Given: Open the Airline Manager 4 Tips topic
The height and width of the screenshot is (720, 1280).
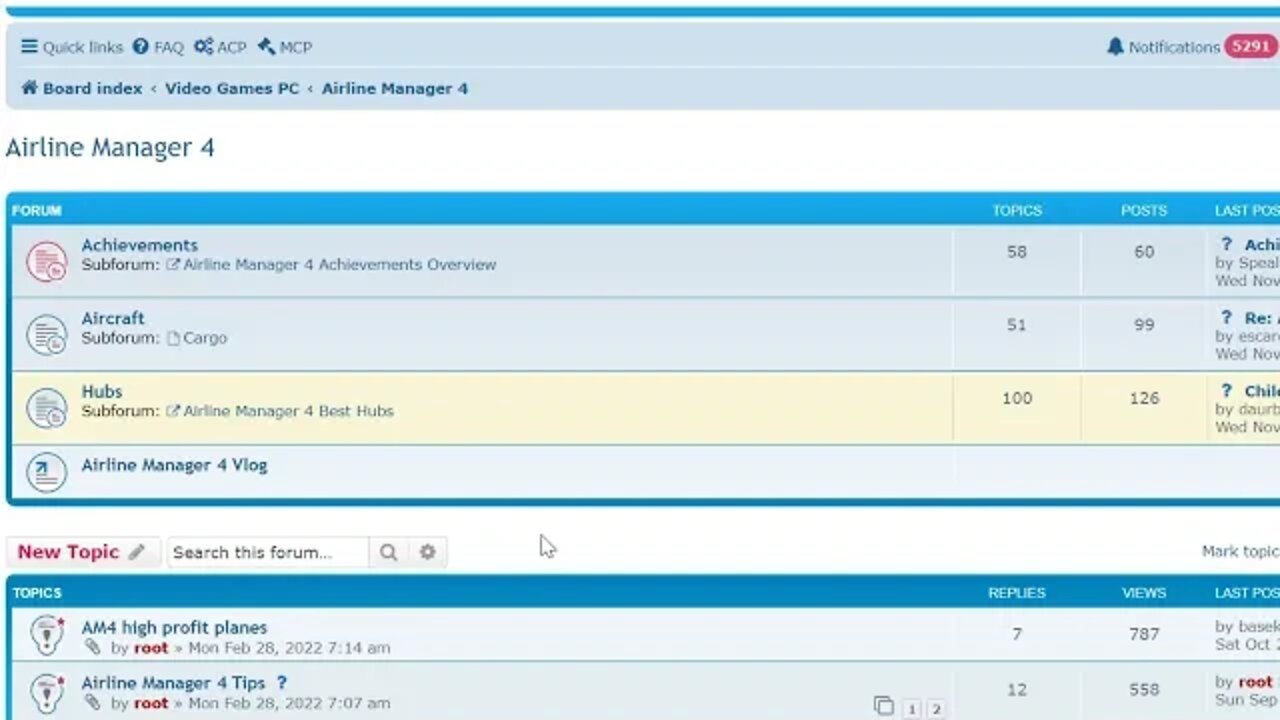Looking at the screenshot, I should point(173,683).
